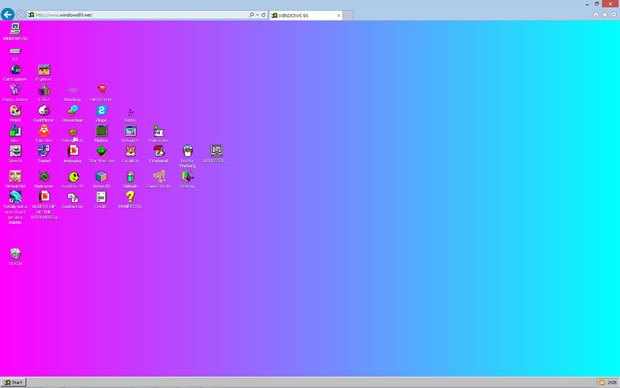Open the LSDJ icon
620x388 pixels.
tap(44, 93)
